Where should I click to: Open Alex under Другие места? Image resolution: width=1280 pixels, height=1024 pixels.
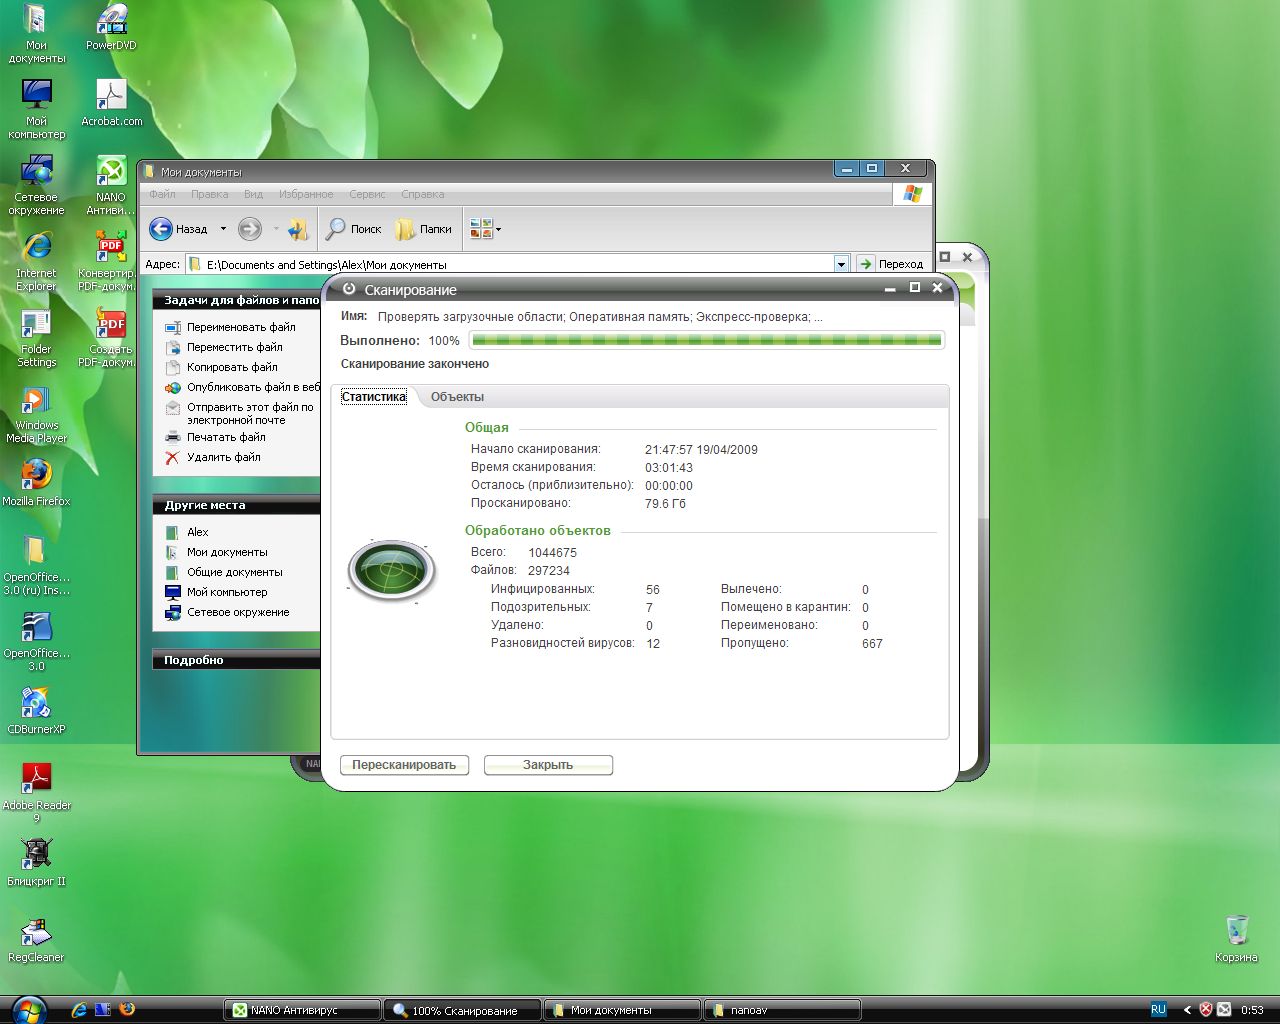click(197, 532)
